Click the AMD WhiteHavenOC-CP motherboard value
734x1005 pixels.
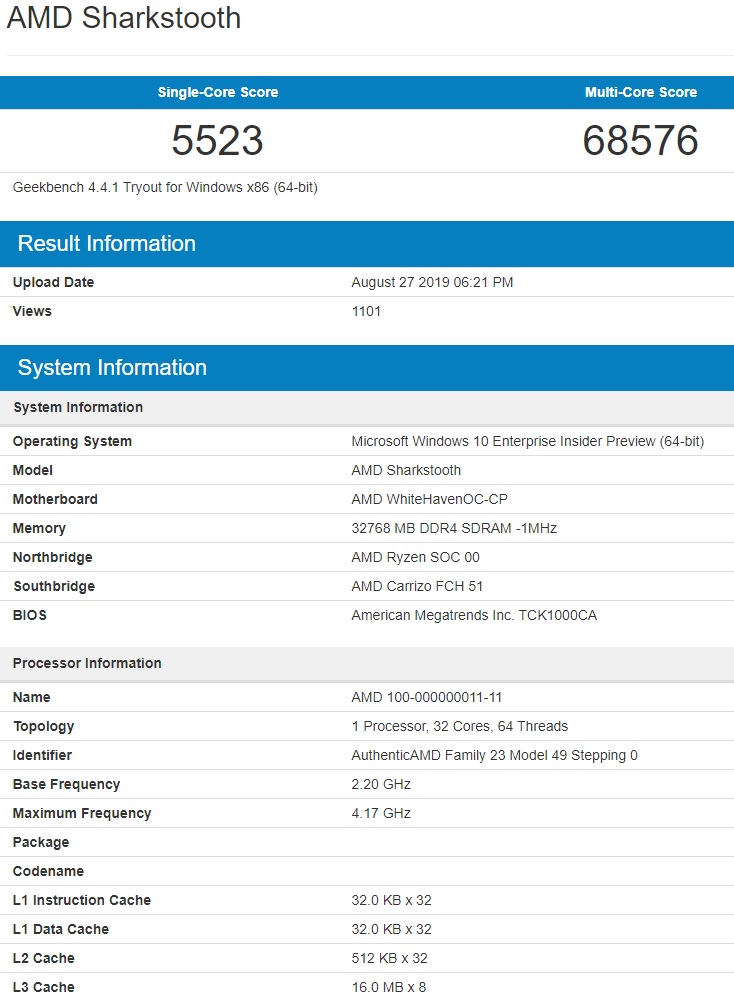435,499
